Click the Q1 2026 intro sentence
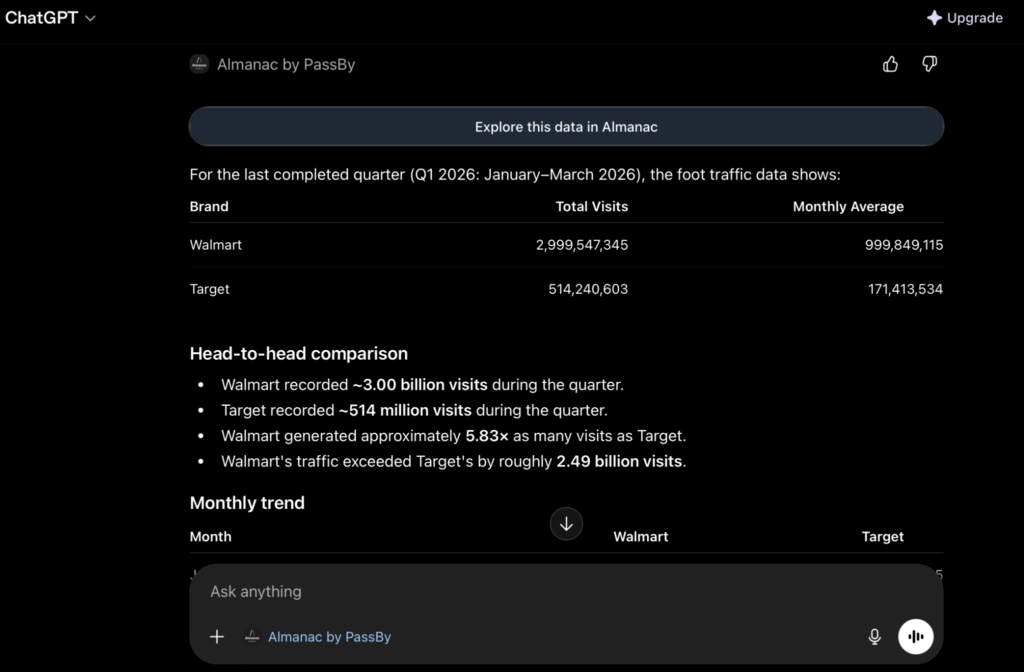 coord(515,174)
